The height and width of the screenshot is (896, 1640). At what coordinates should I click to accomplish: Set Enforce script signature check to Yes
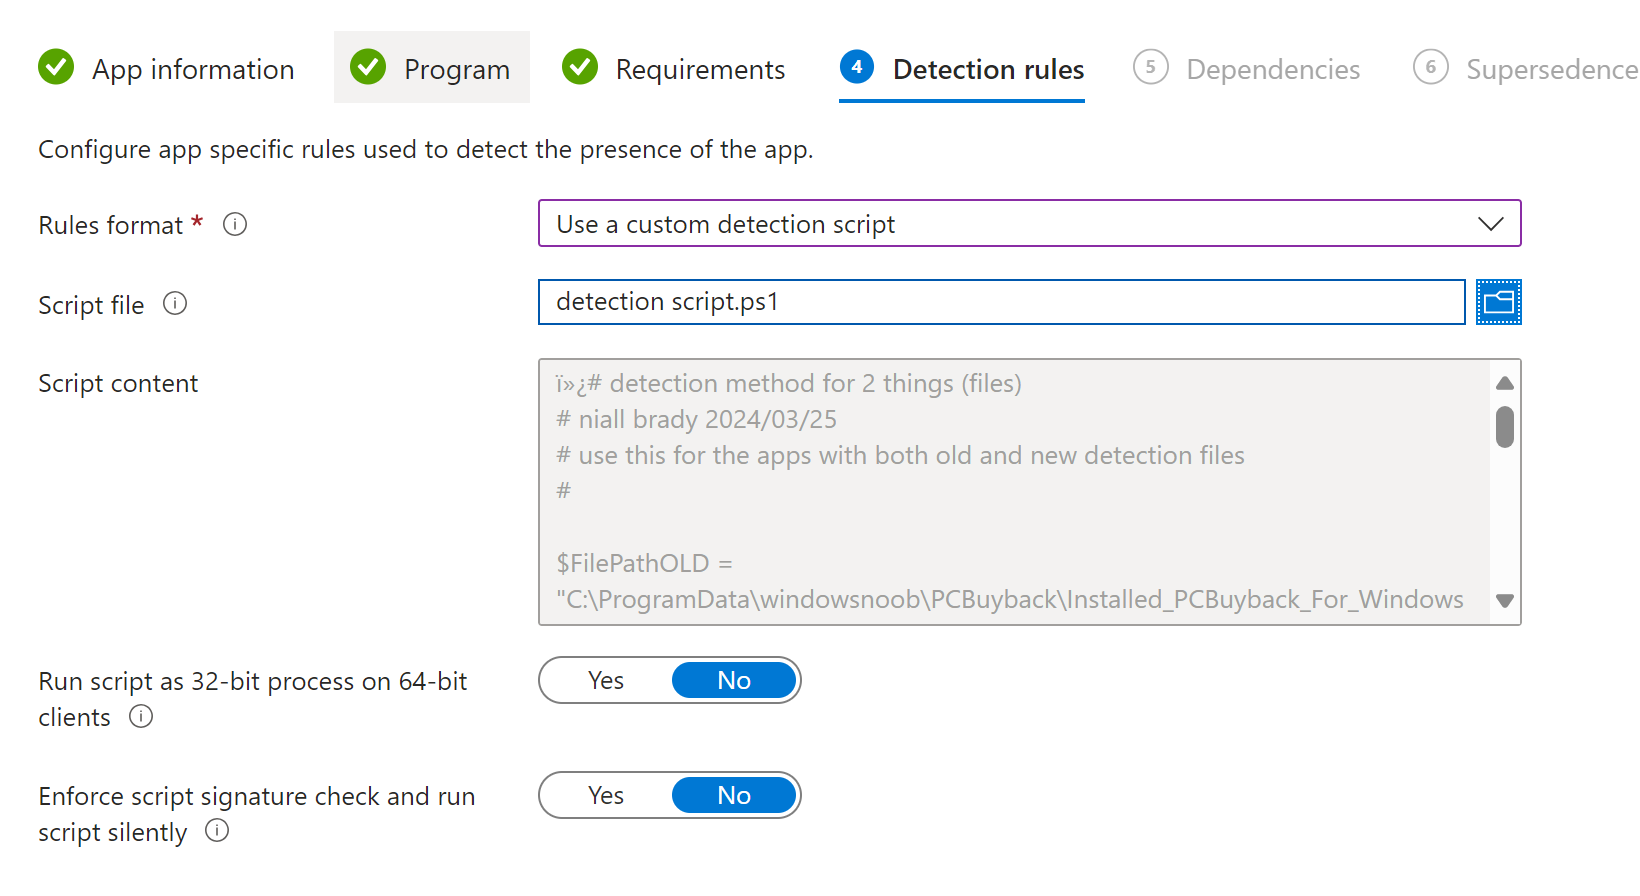click(x=606, y=795)
